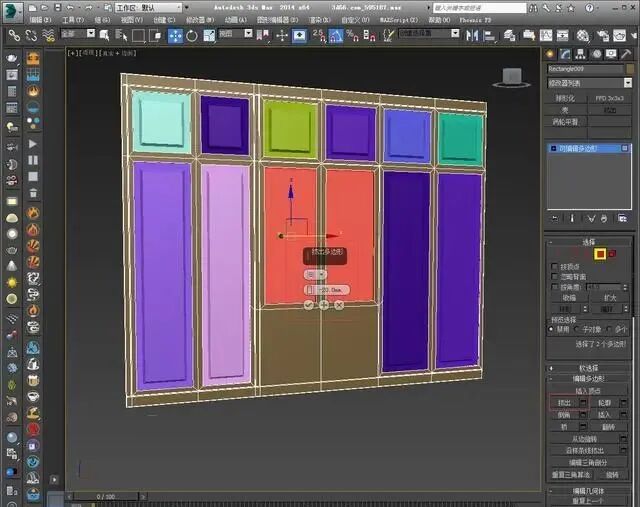640x507 pixels.
Task: Open the MAXScript(X) menu
Action: [x=398, y=20]
